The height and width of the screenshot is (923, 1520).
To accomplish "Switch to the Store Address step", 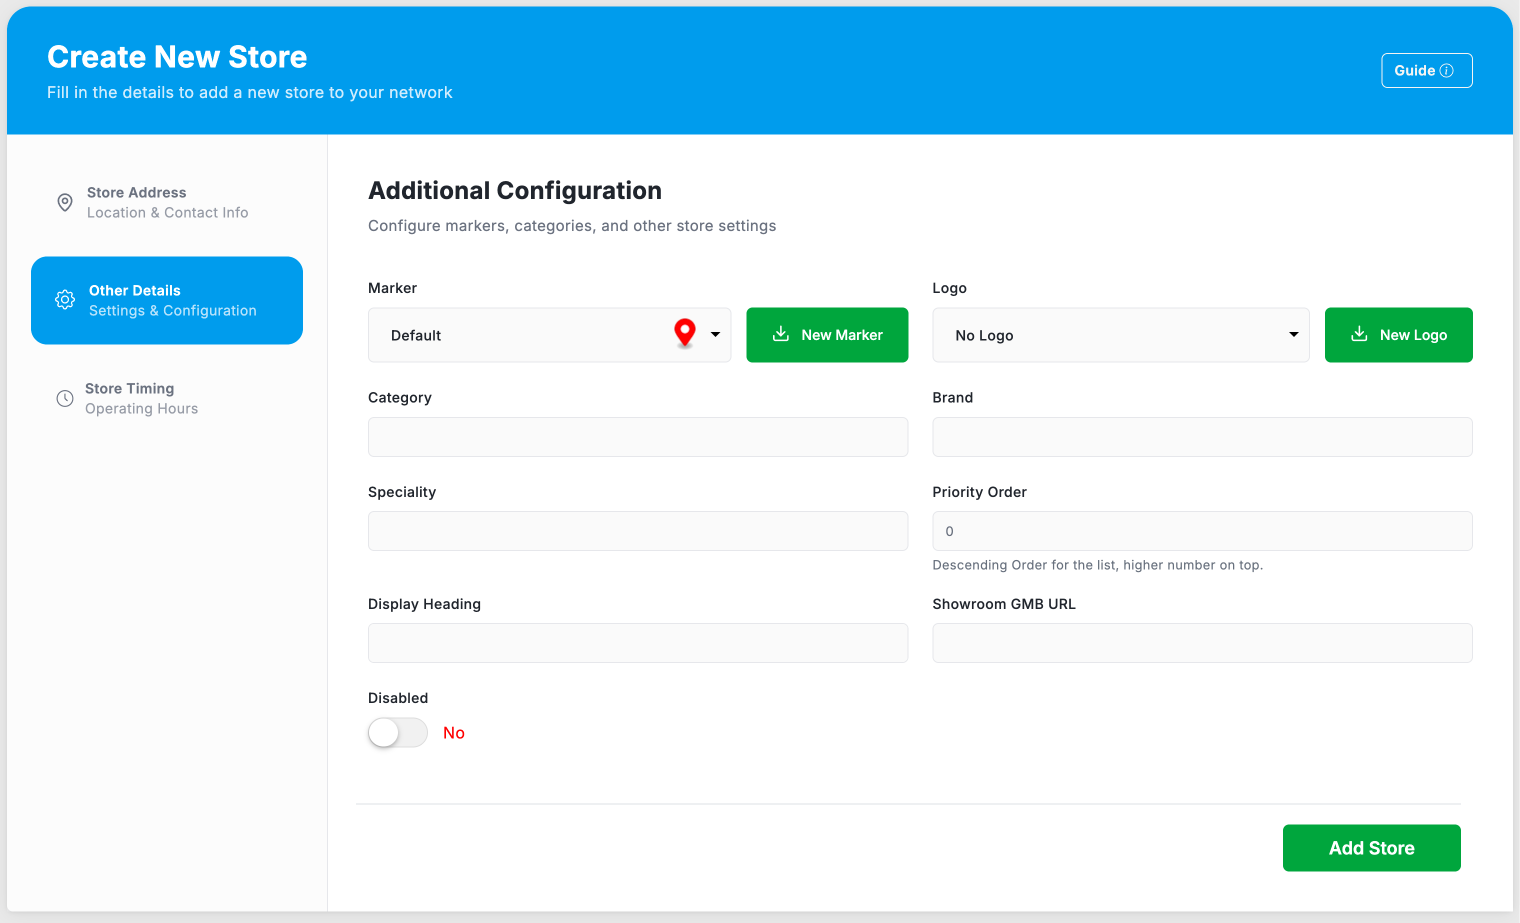I will tap(167, 202).
